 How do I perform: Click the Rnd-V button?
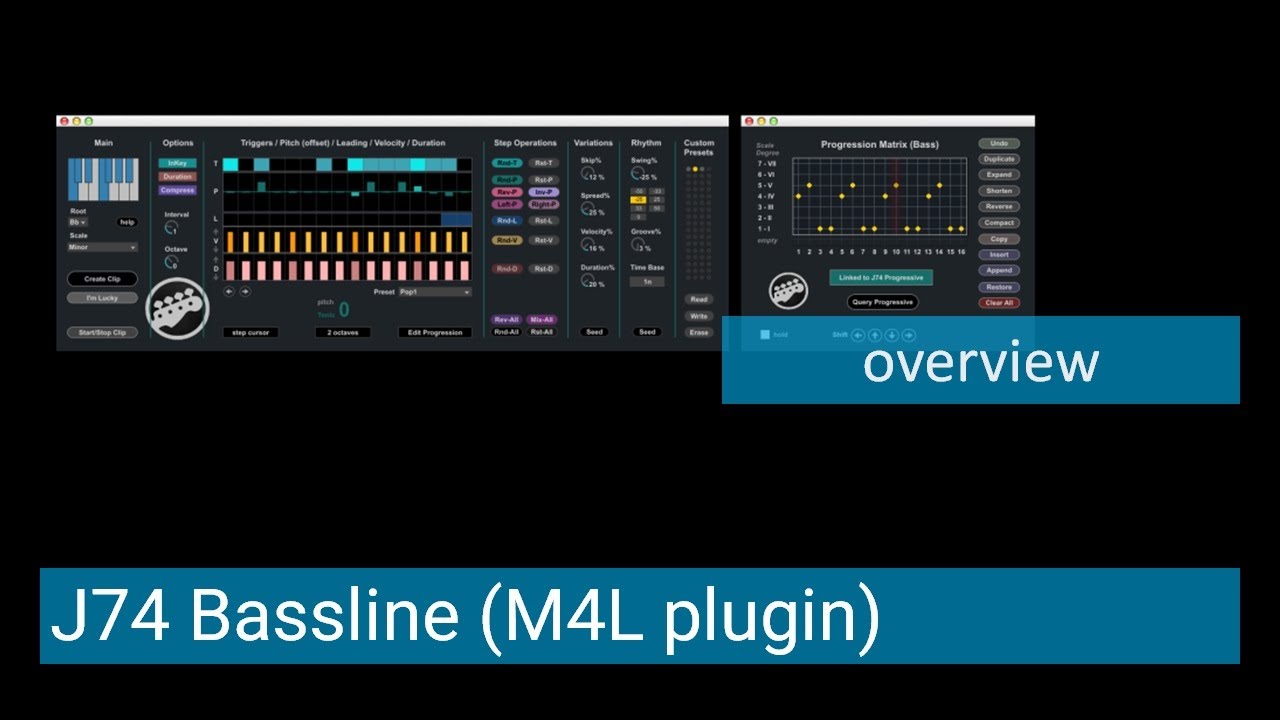pos(507,240)
